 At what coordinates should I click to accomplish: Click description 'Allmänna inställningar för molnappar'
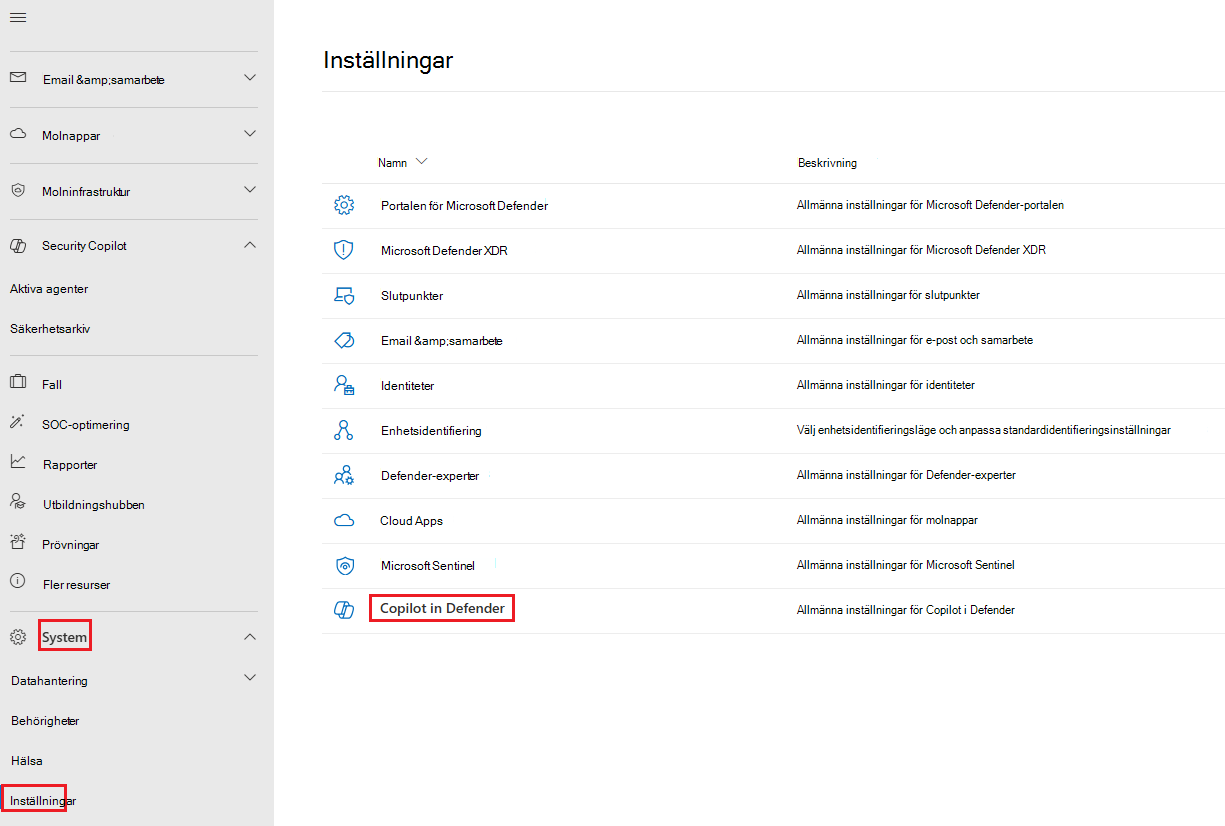(887, 520)
